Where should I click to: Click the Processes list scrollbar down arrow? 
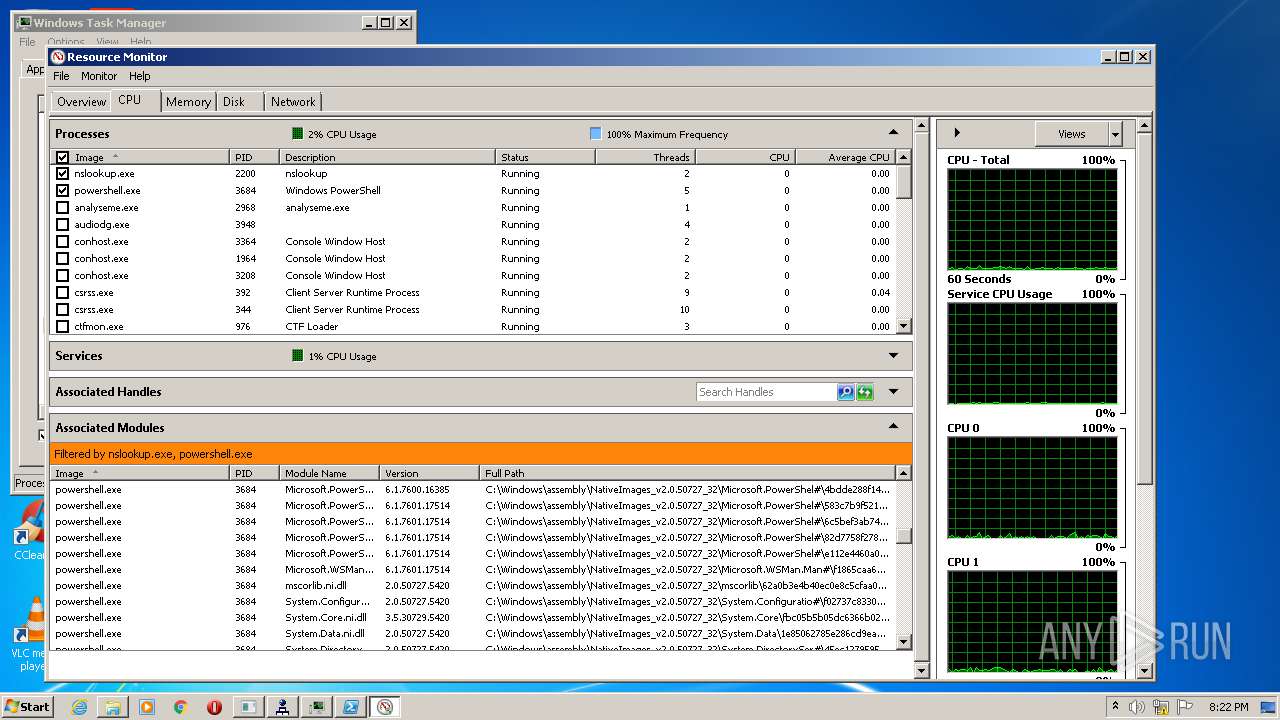tap(904, 326)
